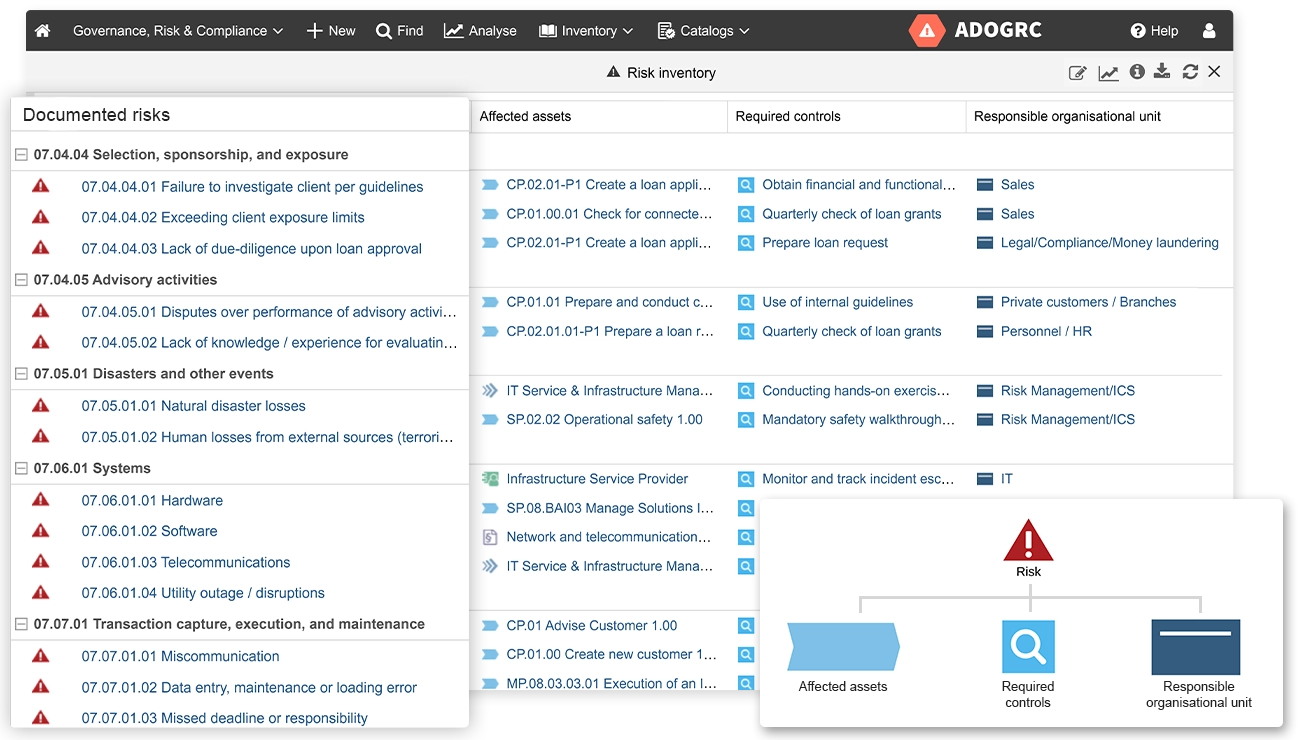Click the Responsible organisational unit shape in legend
Image resolution: width=1300 pixels, height=740 pixels.
point(1196,647)
